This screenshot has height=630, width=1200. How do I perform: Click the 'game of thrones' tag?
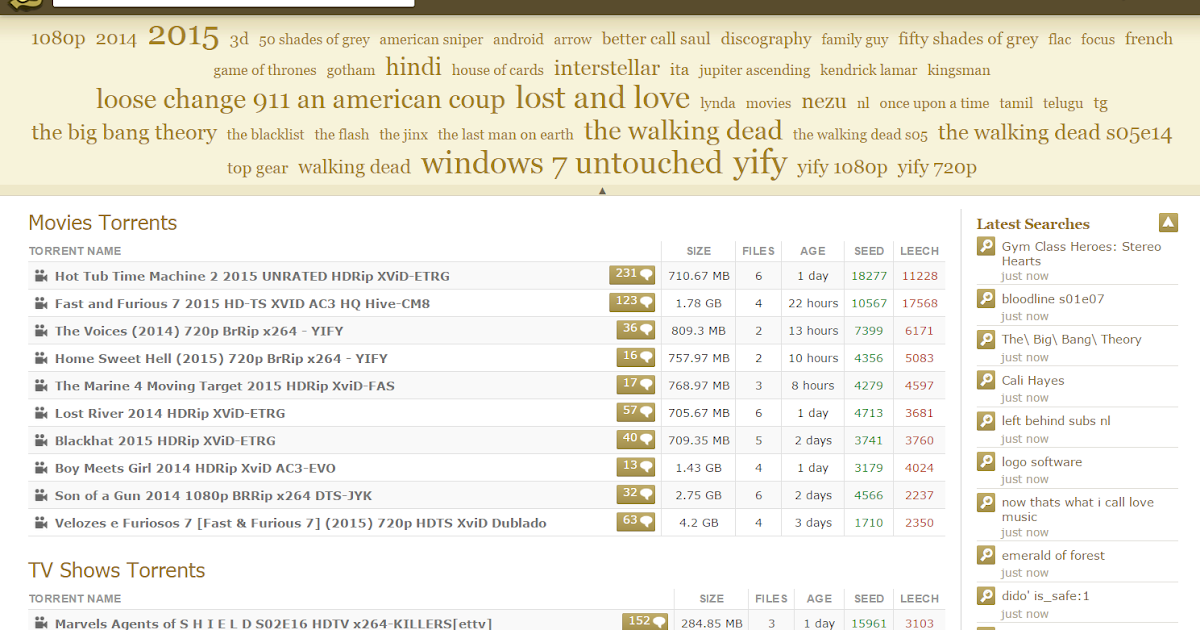point(265,70)
